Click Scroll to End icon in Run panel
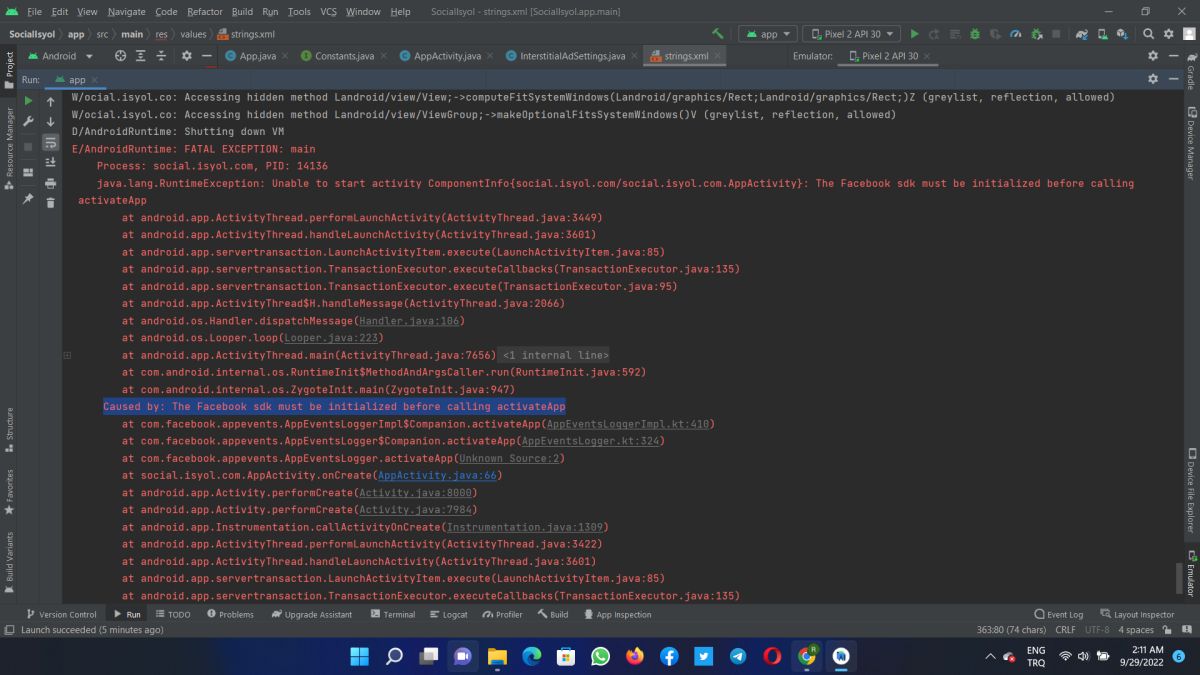This screenshot has width=1200, height=675. coord(50,162)
